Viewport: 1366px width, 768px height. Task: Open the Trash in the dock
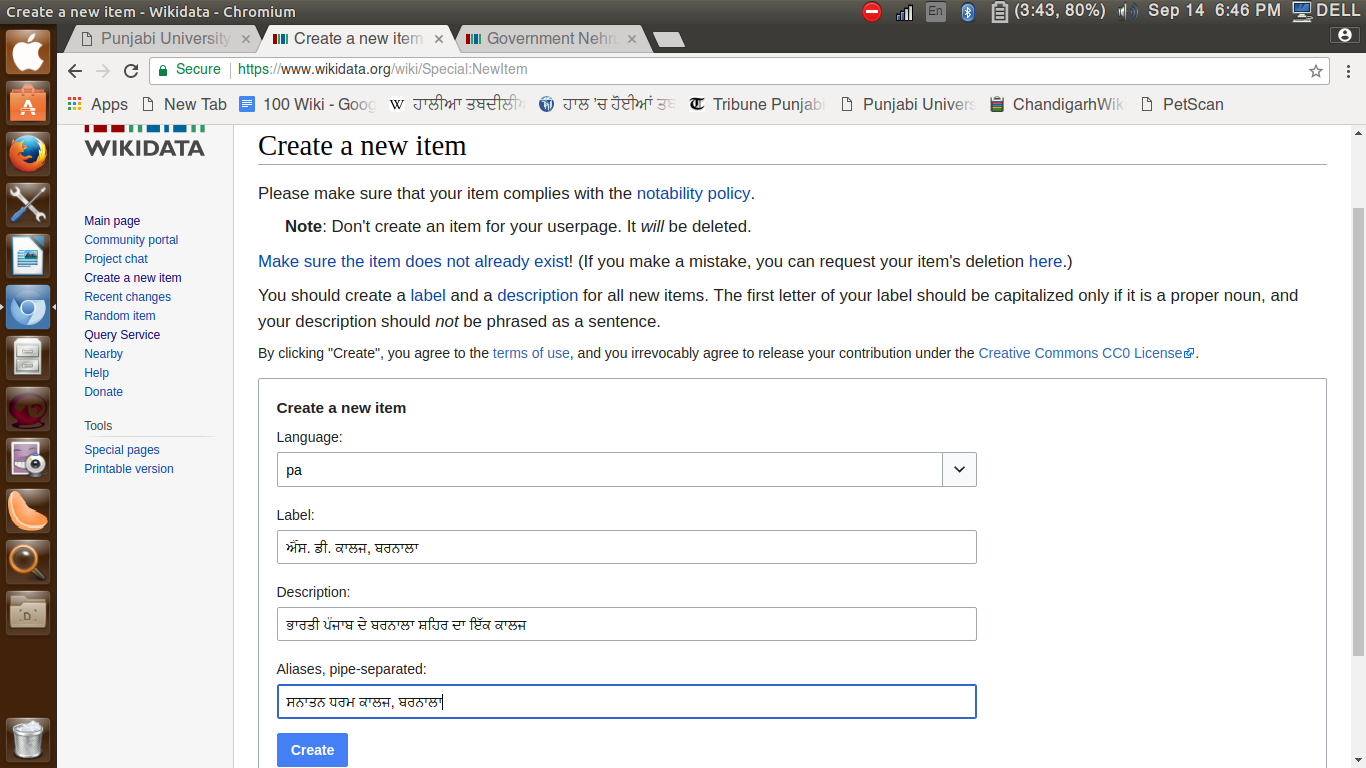28,740
